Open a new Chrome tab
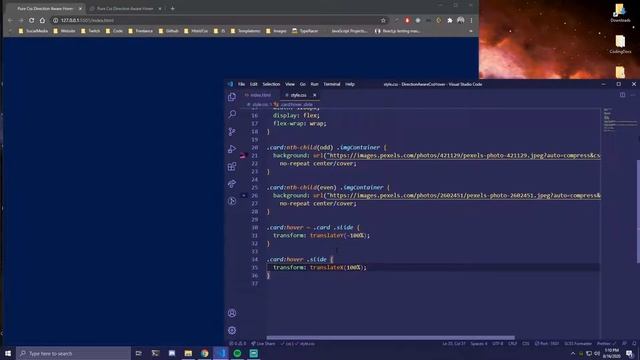Screen dimensions: 640x360 click(172, 8)
